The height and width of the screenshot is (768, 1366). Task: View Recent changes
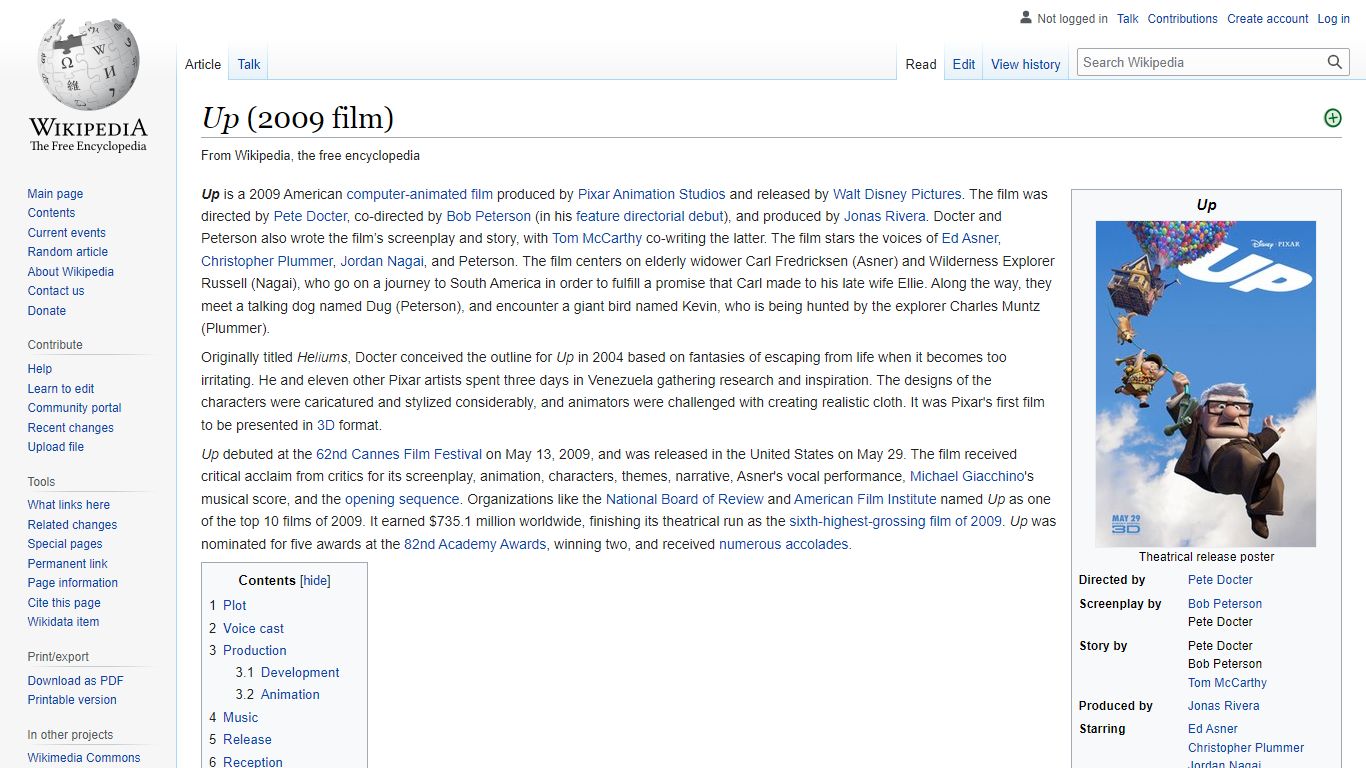(x=70, y=428)
